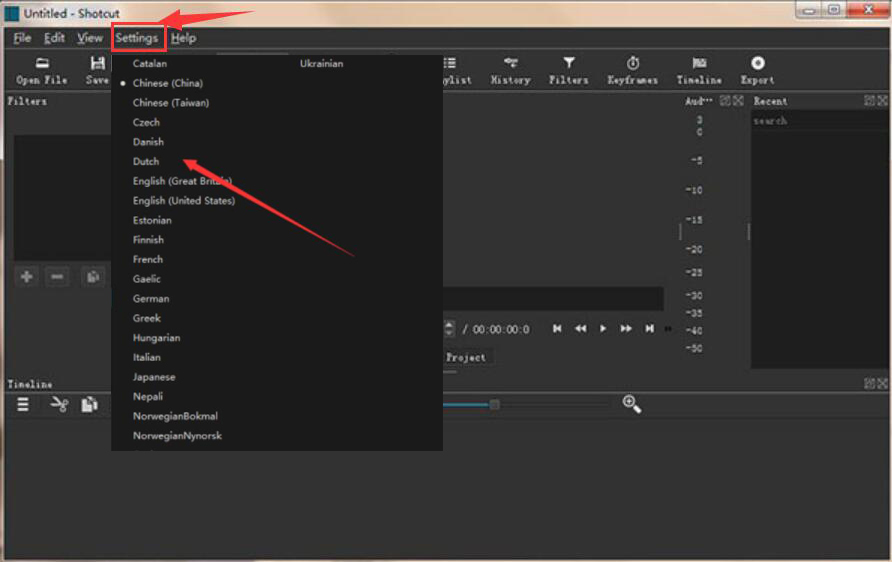This screenshot has height=562, width=892.
Task: Select Estonian language
Action: (152, 220)
